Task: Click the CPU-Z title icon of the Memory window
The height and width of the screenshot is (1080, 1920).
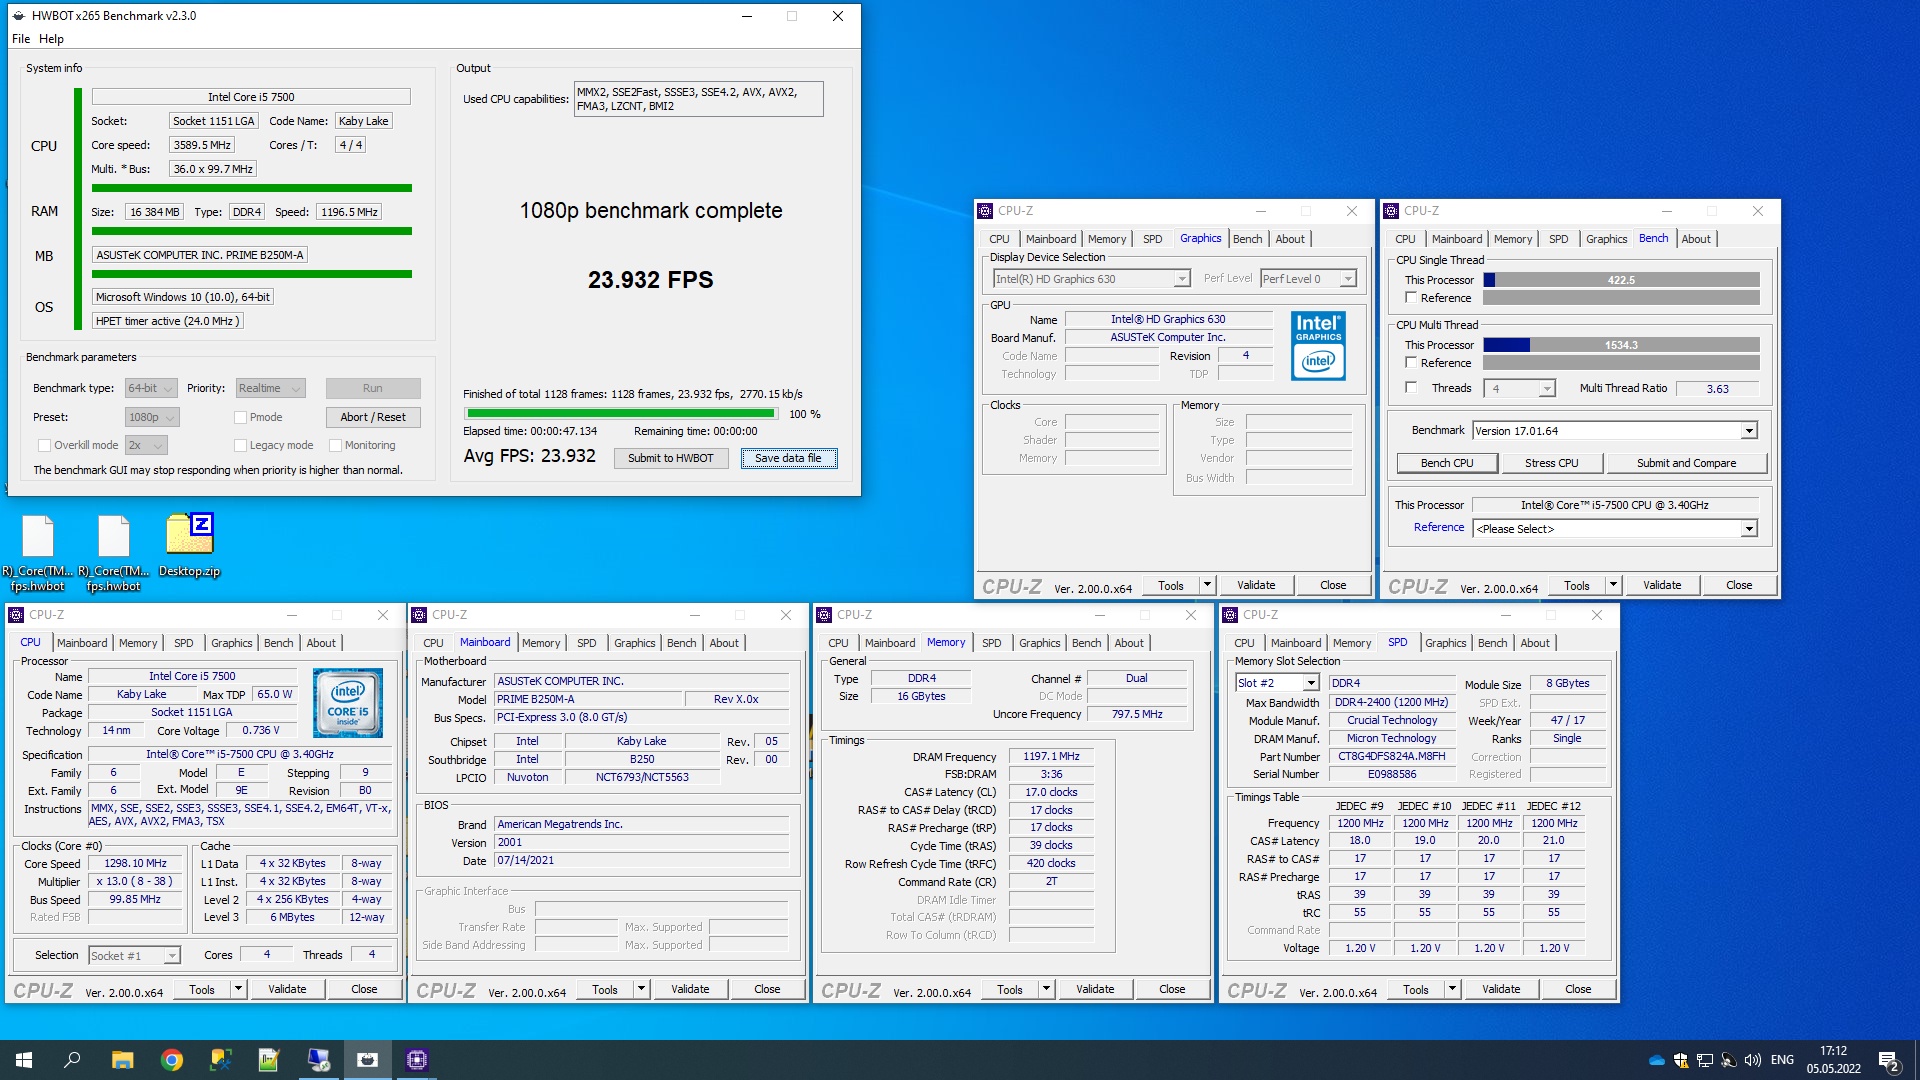Action: click(x=825, y=615)
